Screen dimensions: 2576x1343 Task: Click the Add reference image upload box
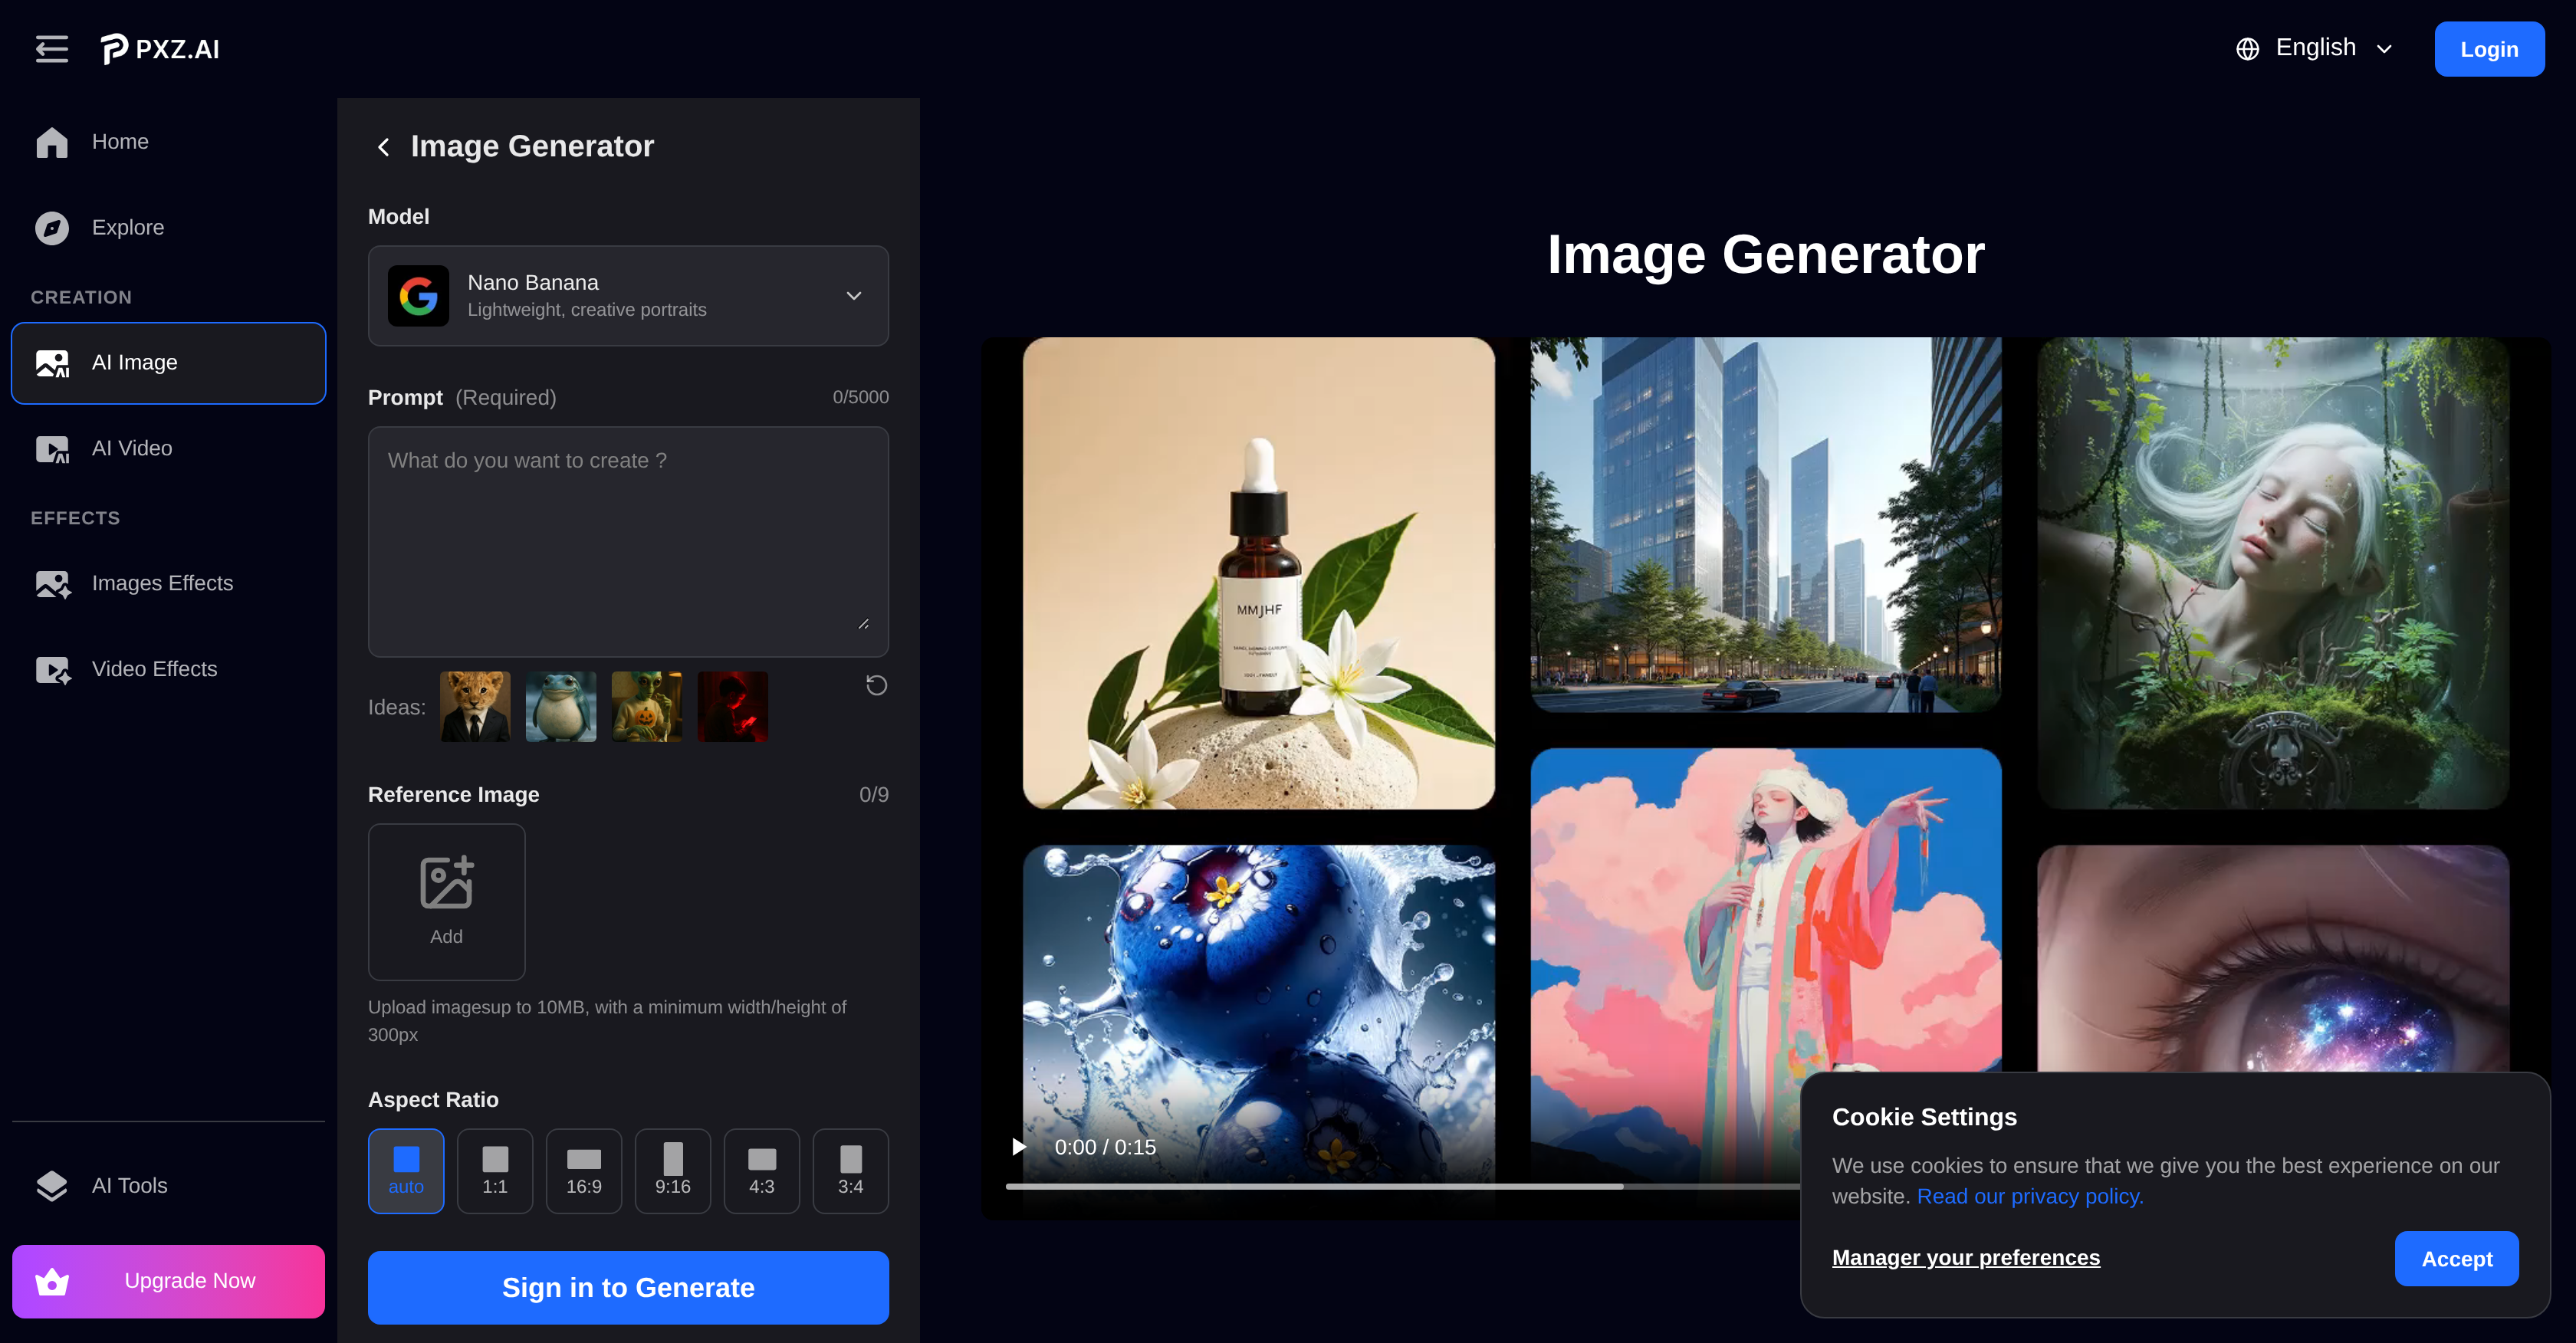coord(446,901)
